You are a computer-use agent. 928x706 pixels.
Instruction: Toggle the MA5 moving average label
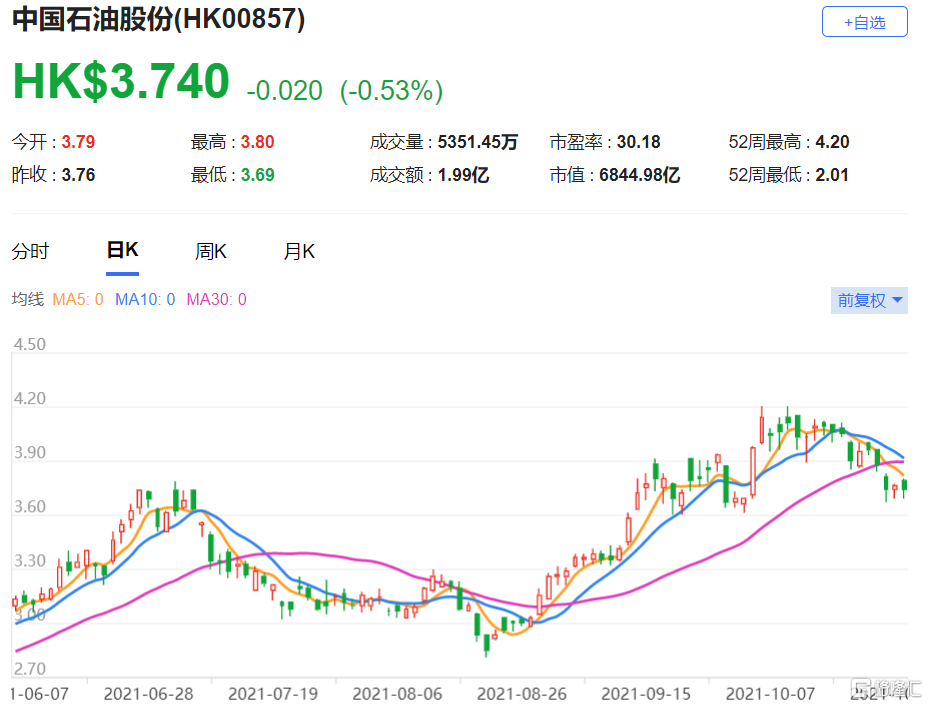click(x=78, y=299)
